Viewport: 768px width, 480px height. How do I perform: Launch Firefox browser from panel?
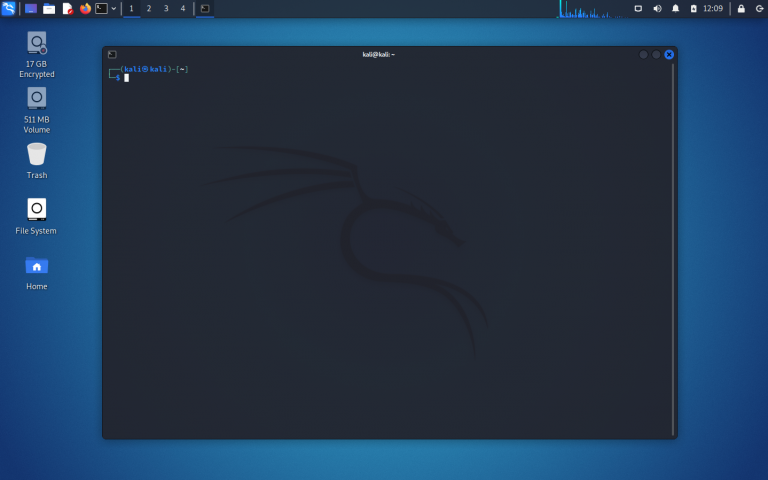point(85,8)
